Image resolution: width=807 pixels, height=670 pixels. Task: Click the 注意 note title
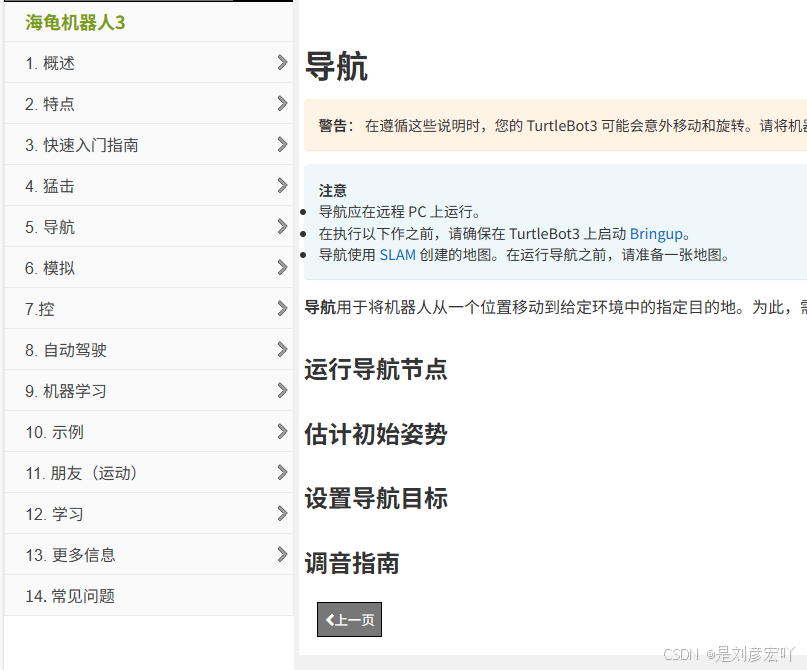click(332, 191)
